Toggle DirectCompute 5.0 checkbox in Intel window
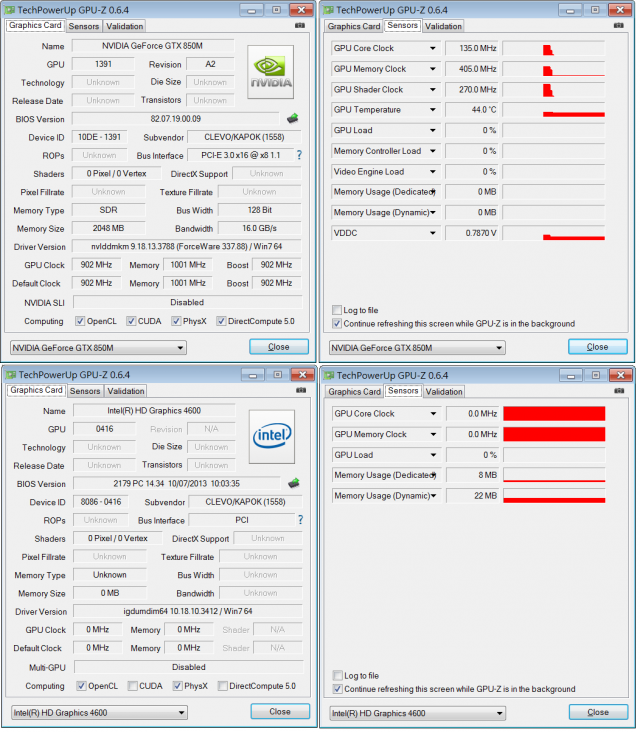Viewport: 640px width, 733px height. pyautogui.click(x=223, y=687)
